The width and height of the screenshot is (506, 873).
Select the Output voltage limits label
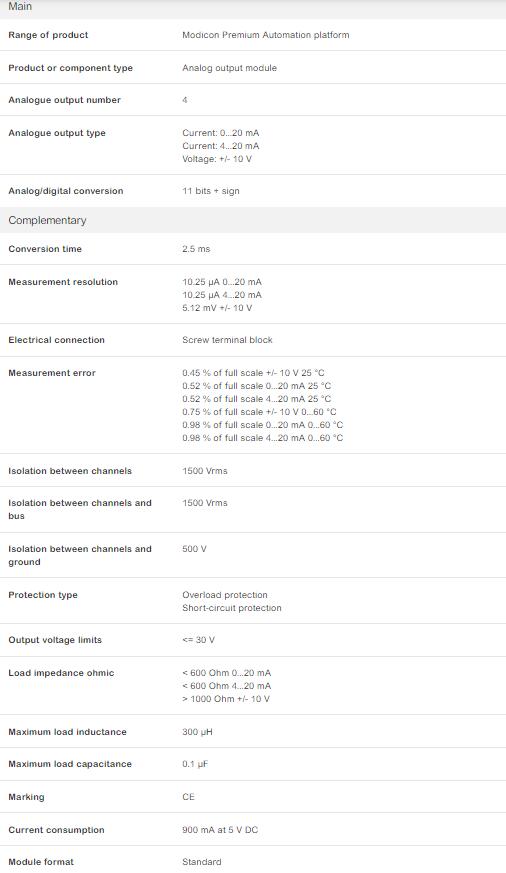tap(55, 640)
